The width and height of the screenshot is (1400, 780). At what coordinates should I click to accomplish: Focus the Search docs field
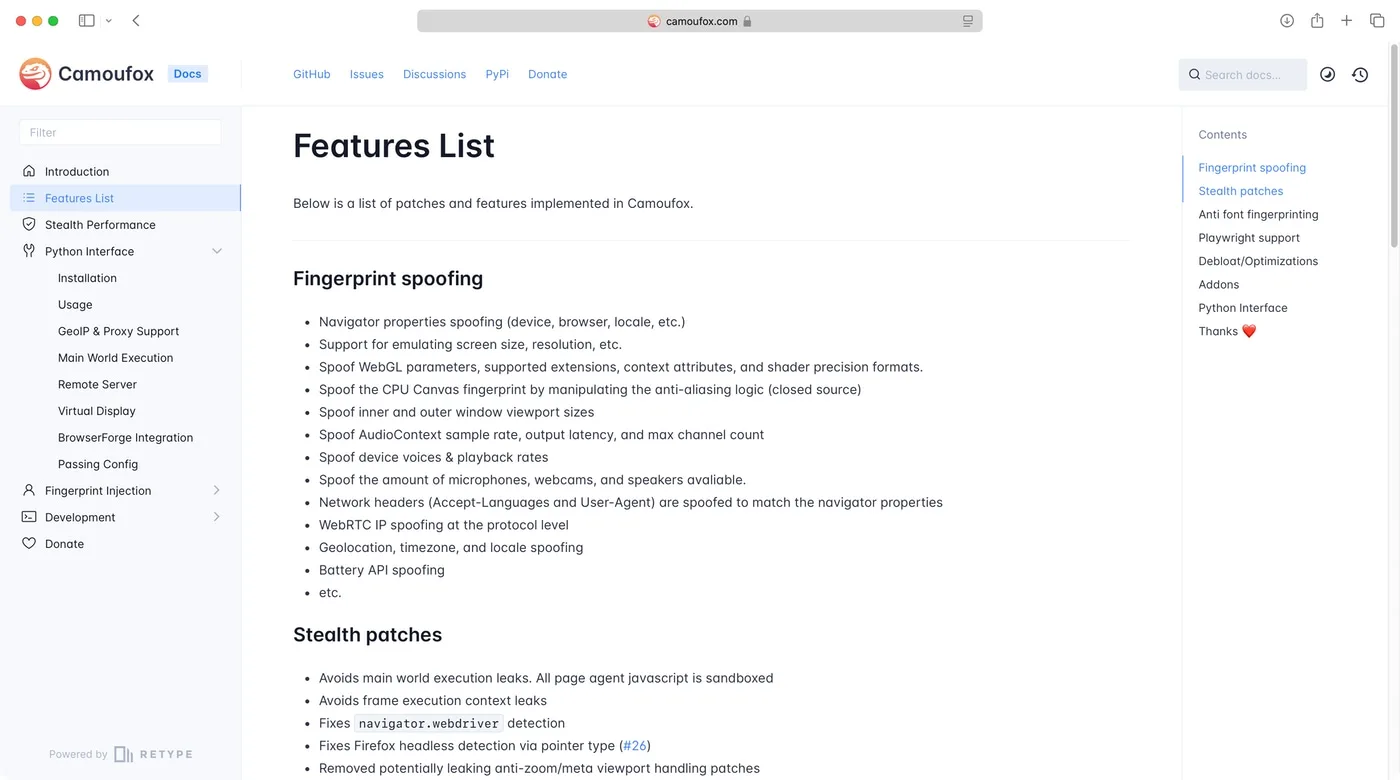(x=1243, y=75)
